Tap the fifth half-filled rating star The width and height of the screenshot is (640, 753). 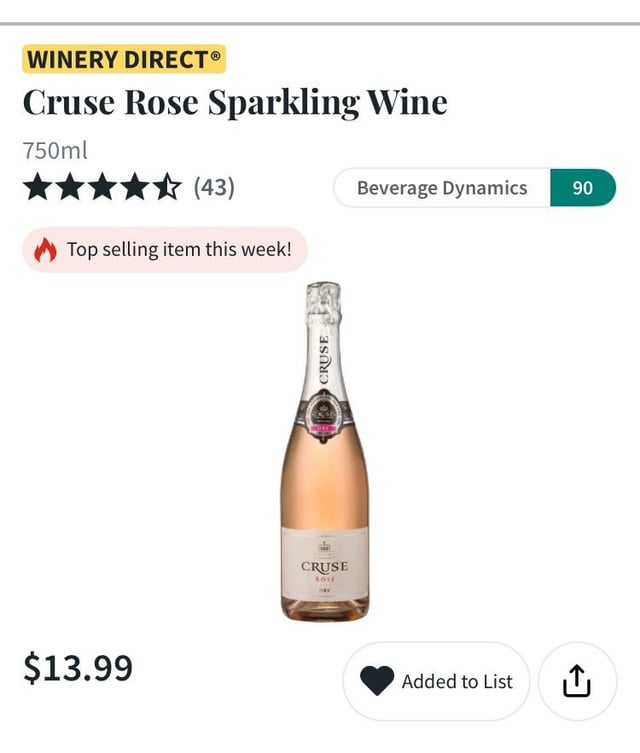click(168, 187)
